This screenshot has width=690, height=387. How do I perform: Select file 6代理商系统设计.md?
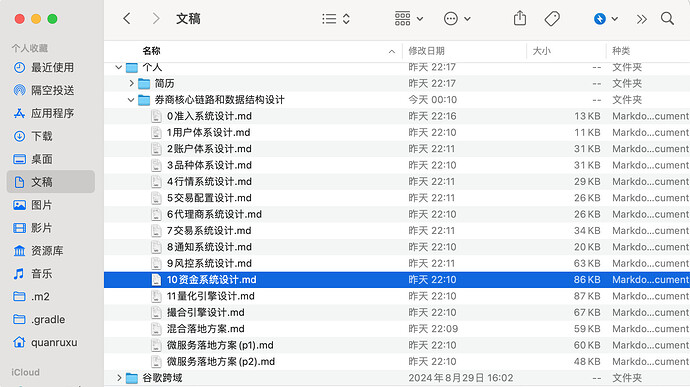[397, 214]
